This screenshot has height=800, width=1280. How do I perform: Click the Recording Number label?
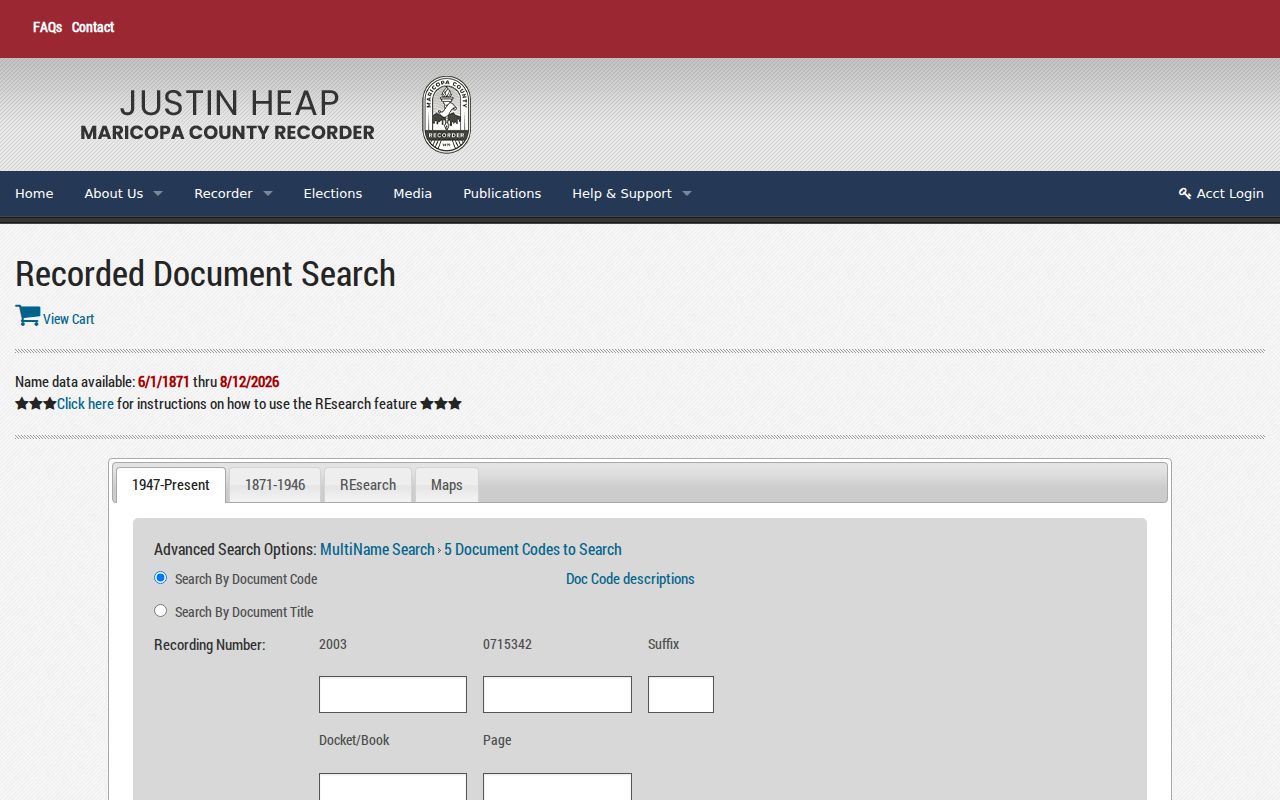(x=210, y=645)
